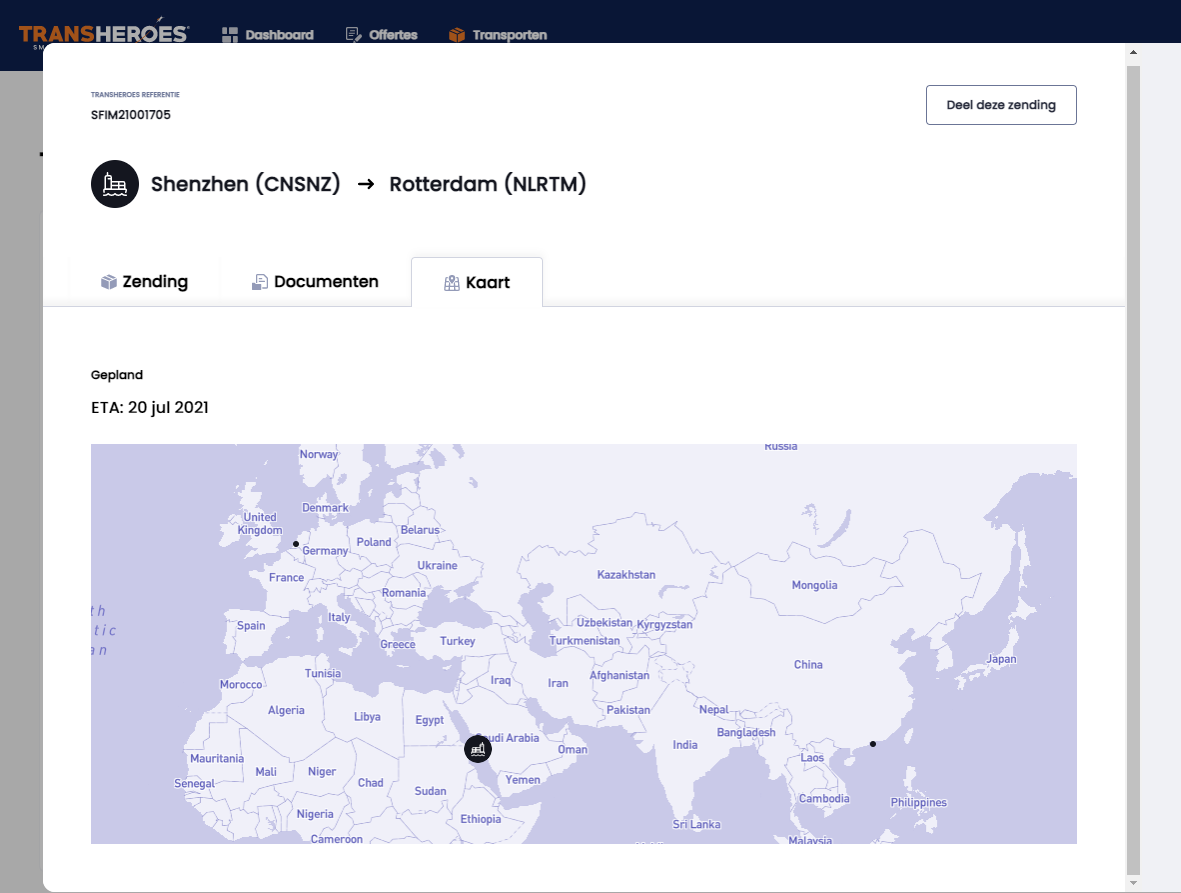Click the Philippines label on map
The image size is (1181, 893).
(918, 803)
